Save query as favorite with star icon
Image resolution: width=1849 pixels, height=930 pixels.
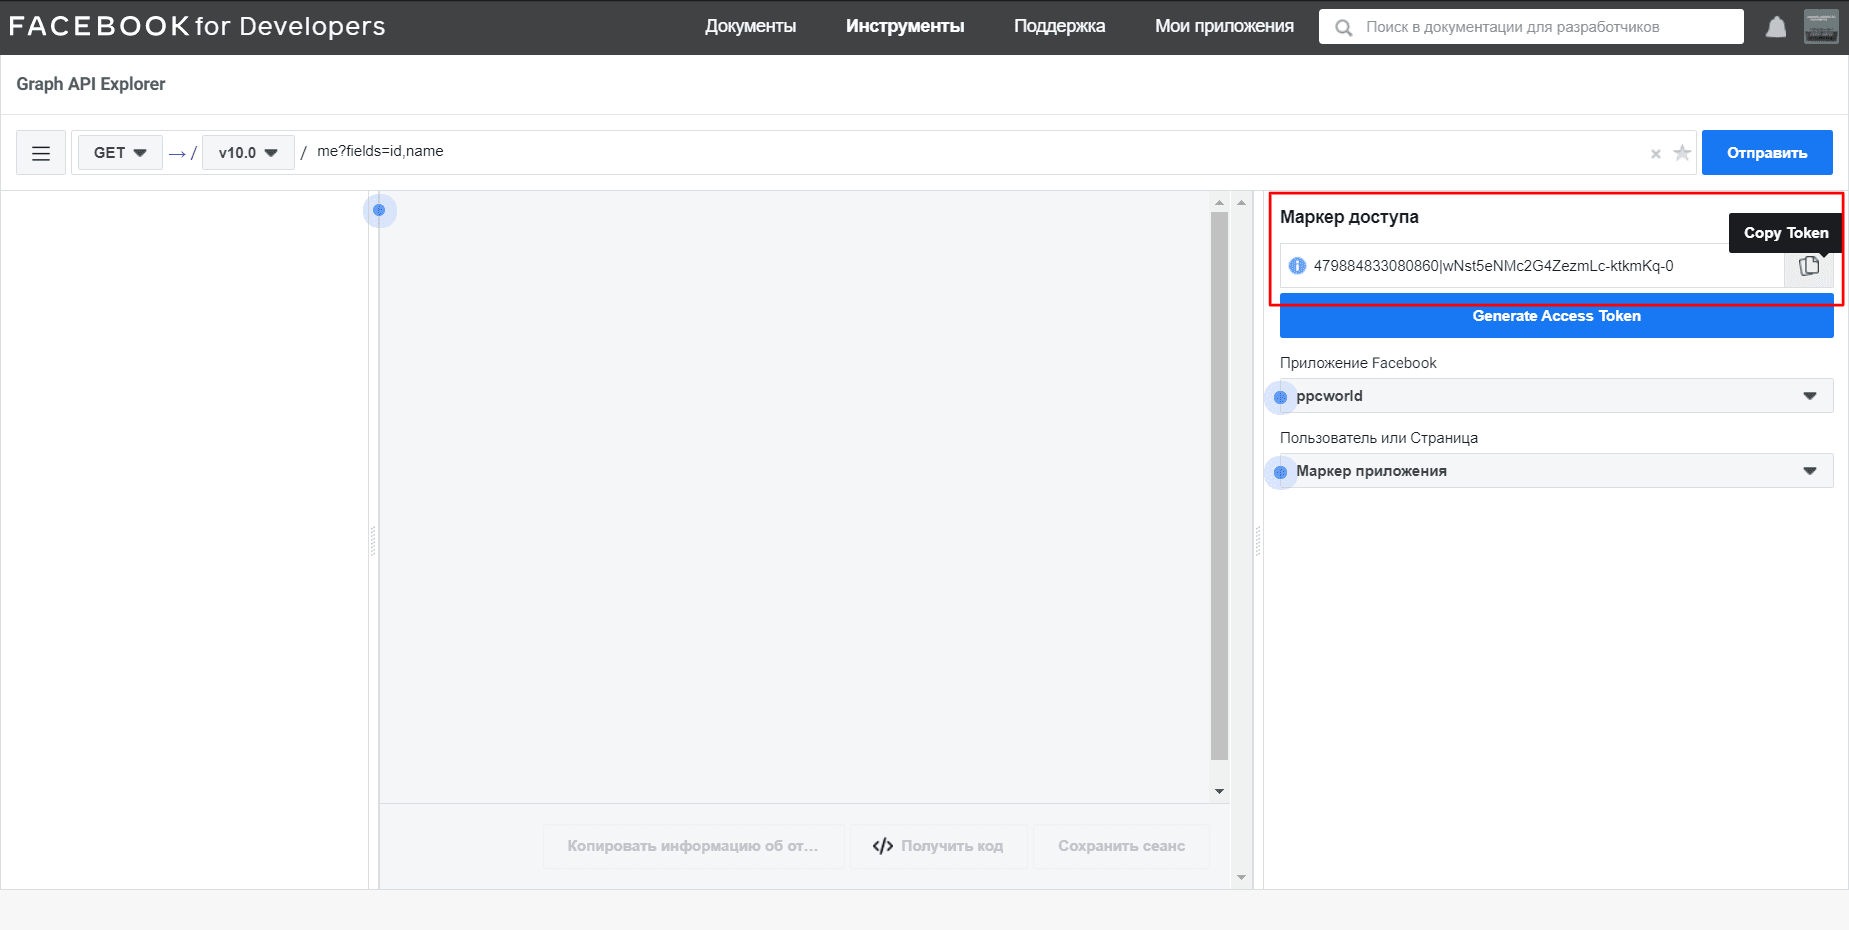pyautogui.click(x=1682, y=153)
